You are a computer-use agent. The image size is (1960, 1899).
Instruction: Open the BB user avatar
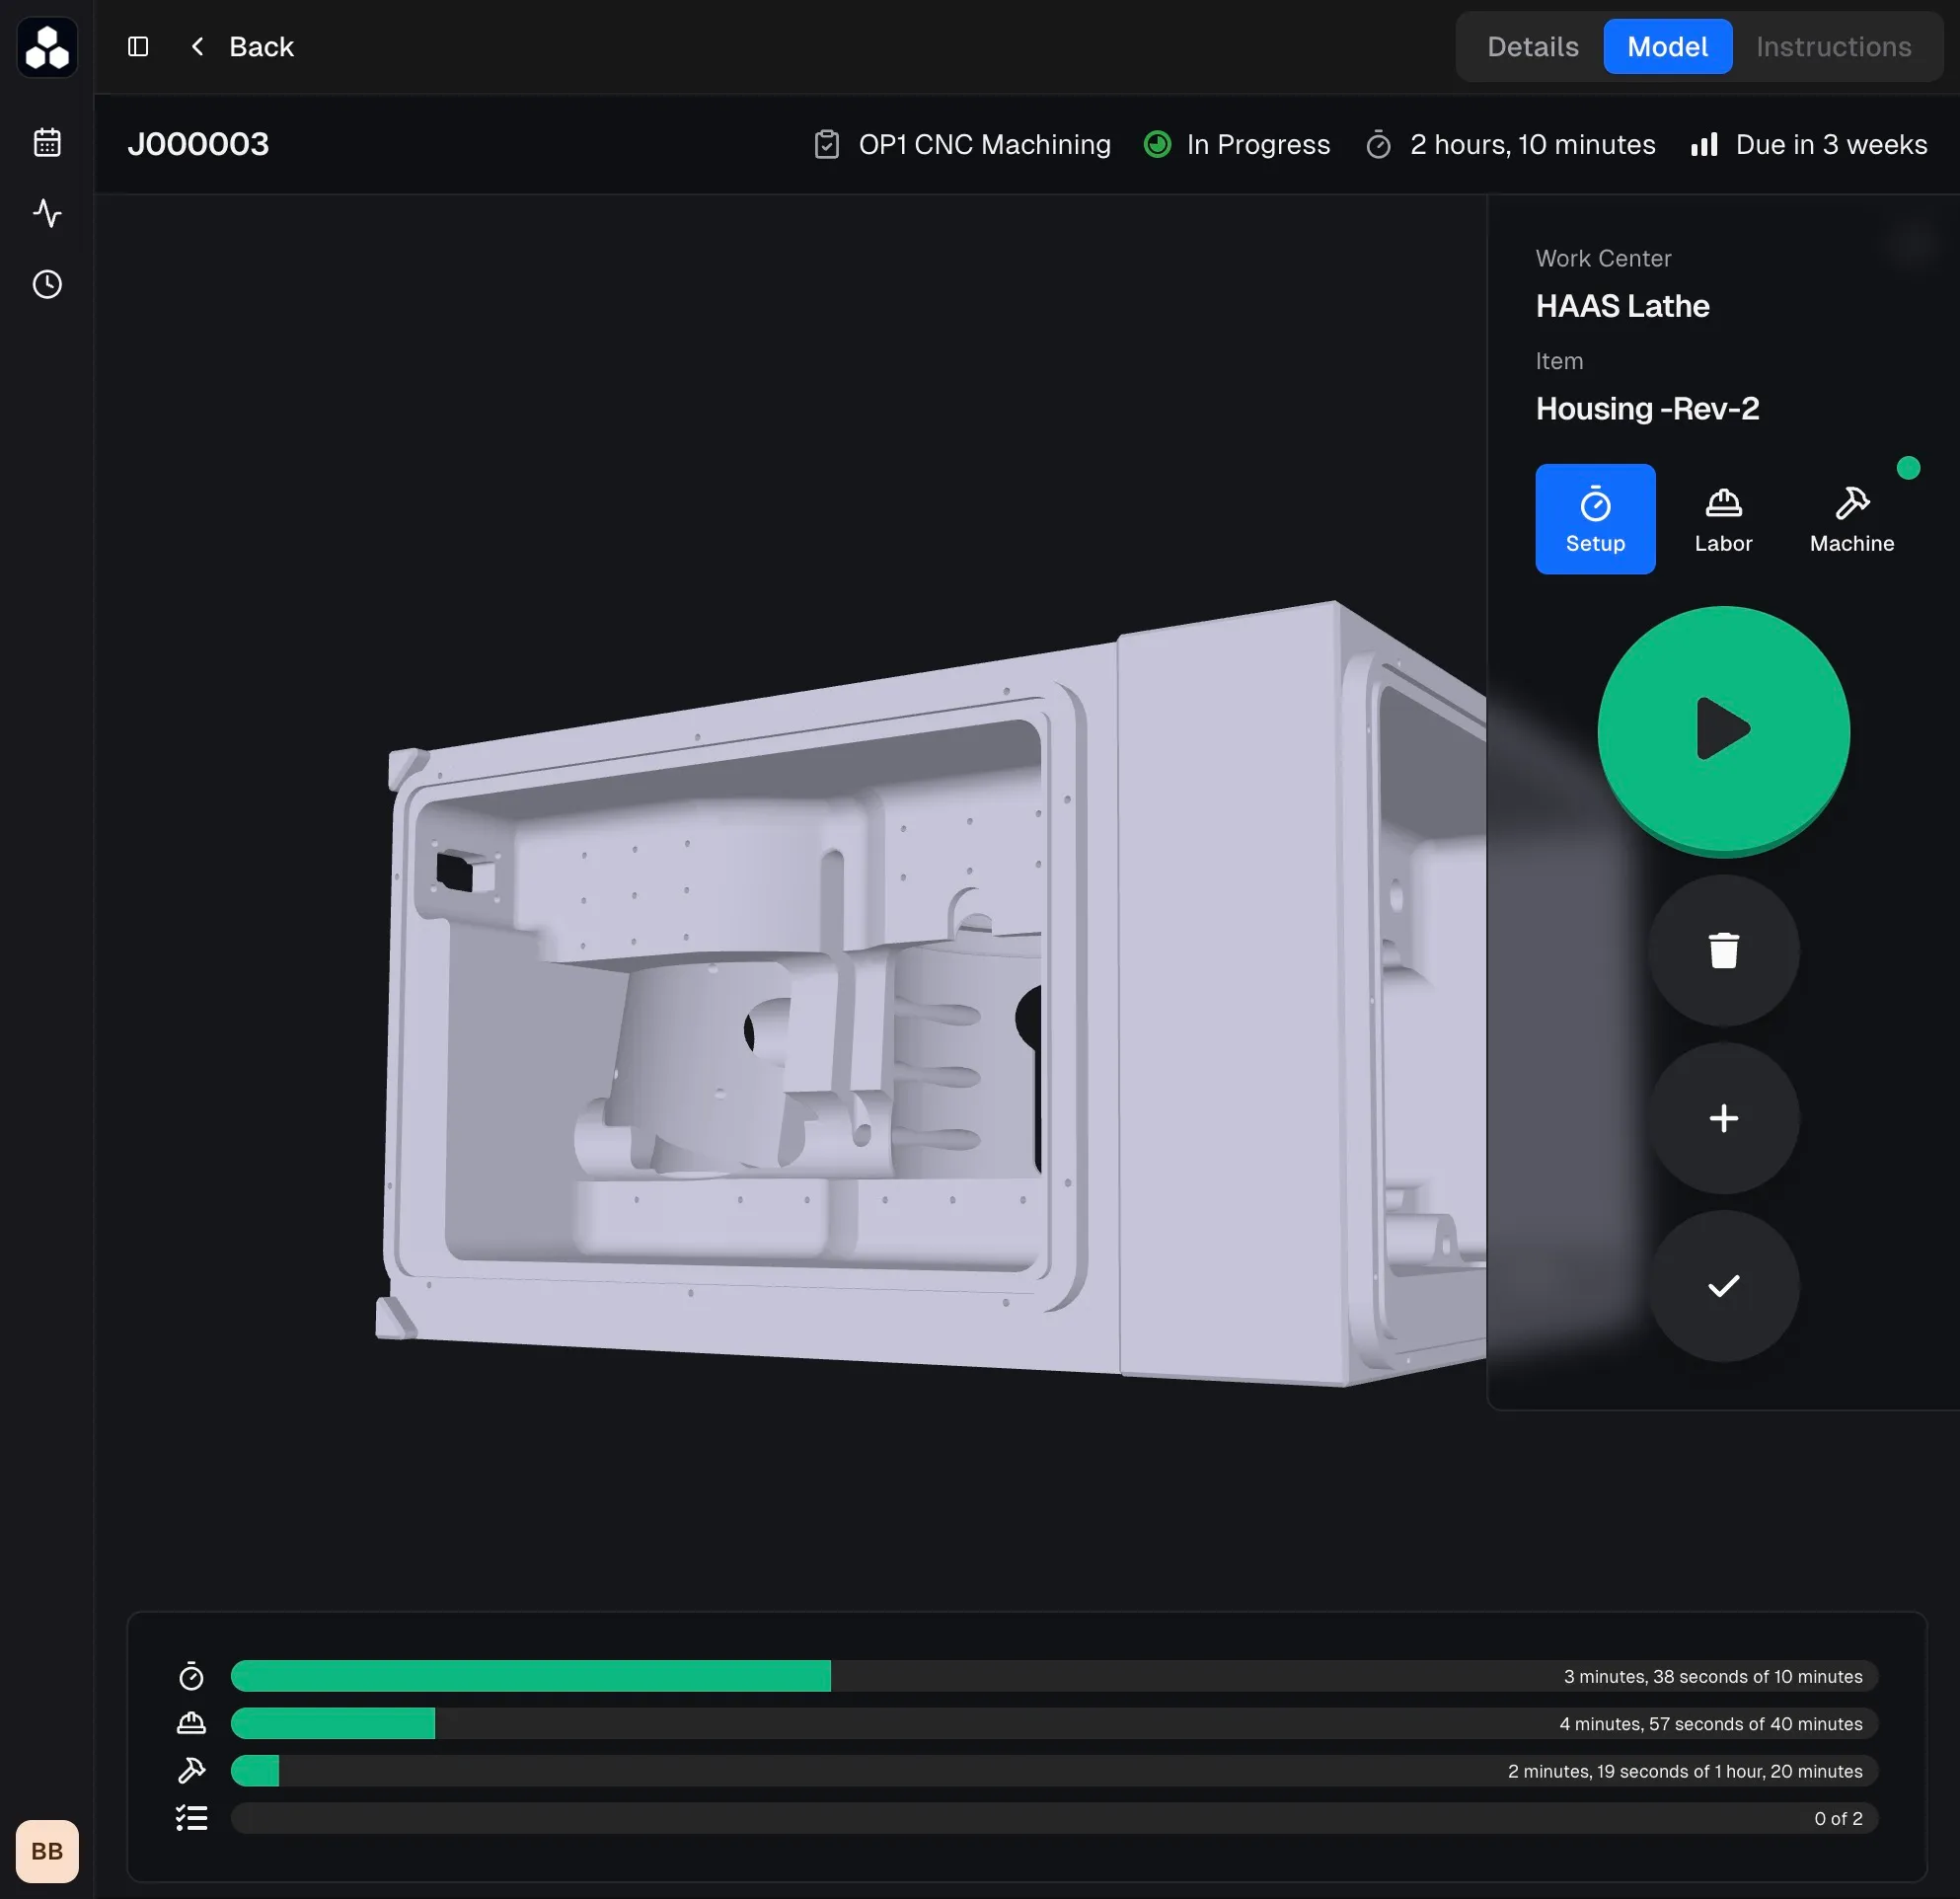tap(47, 1851)
